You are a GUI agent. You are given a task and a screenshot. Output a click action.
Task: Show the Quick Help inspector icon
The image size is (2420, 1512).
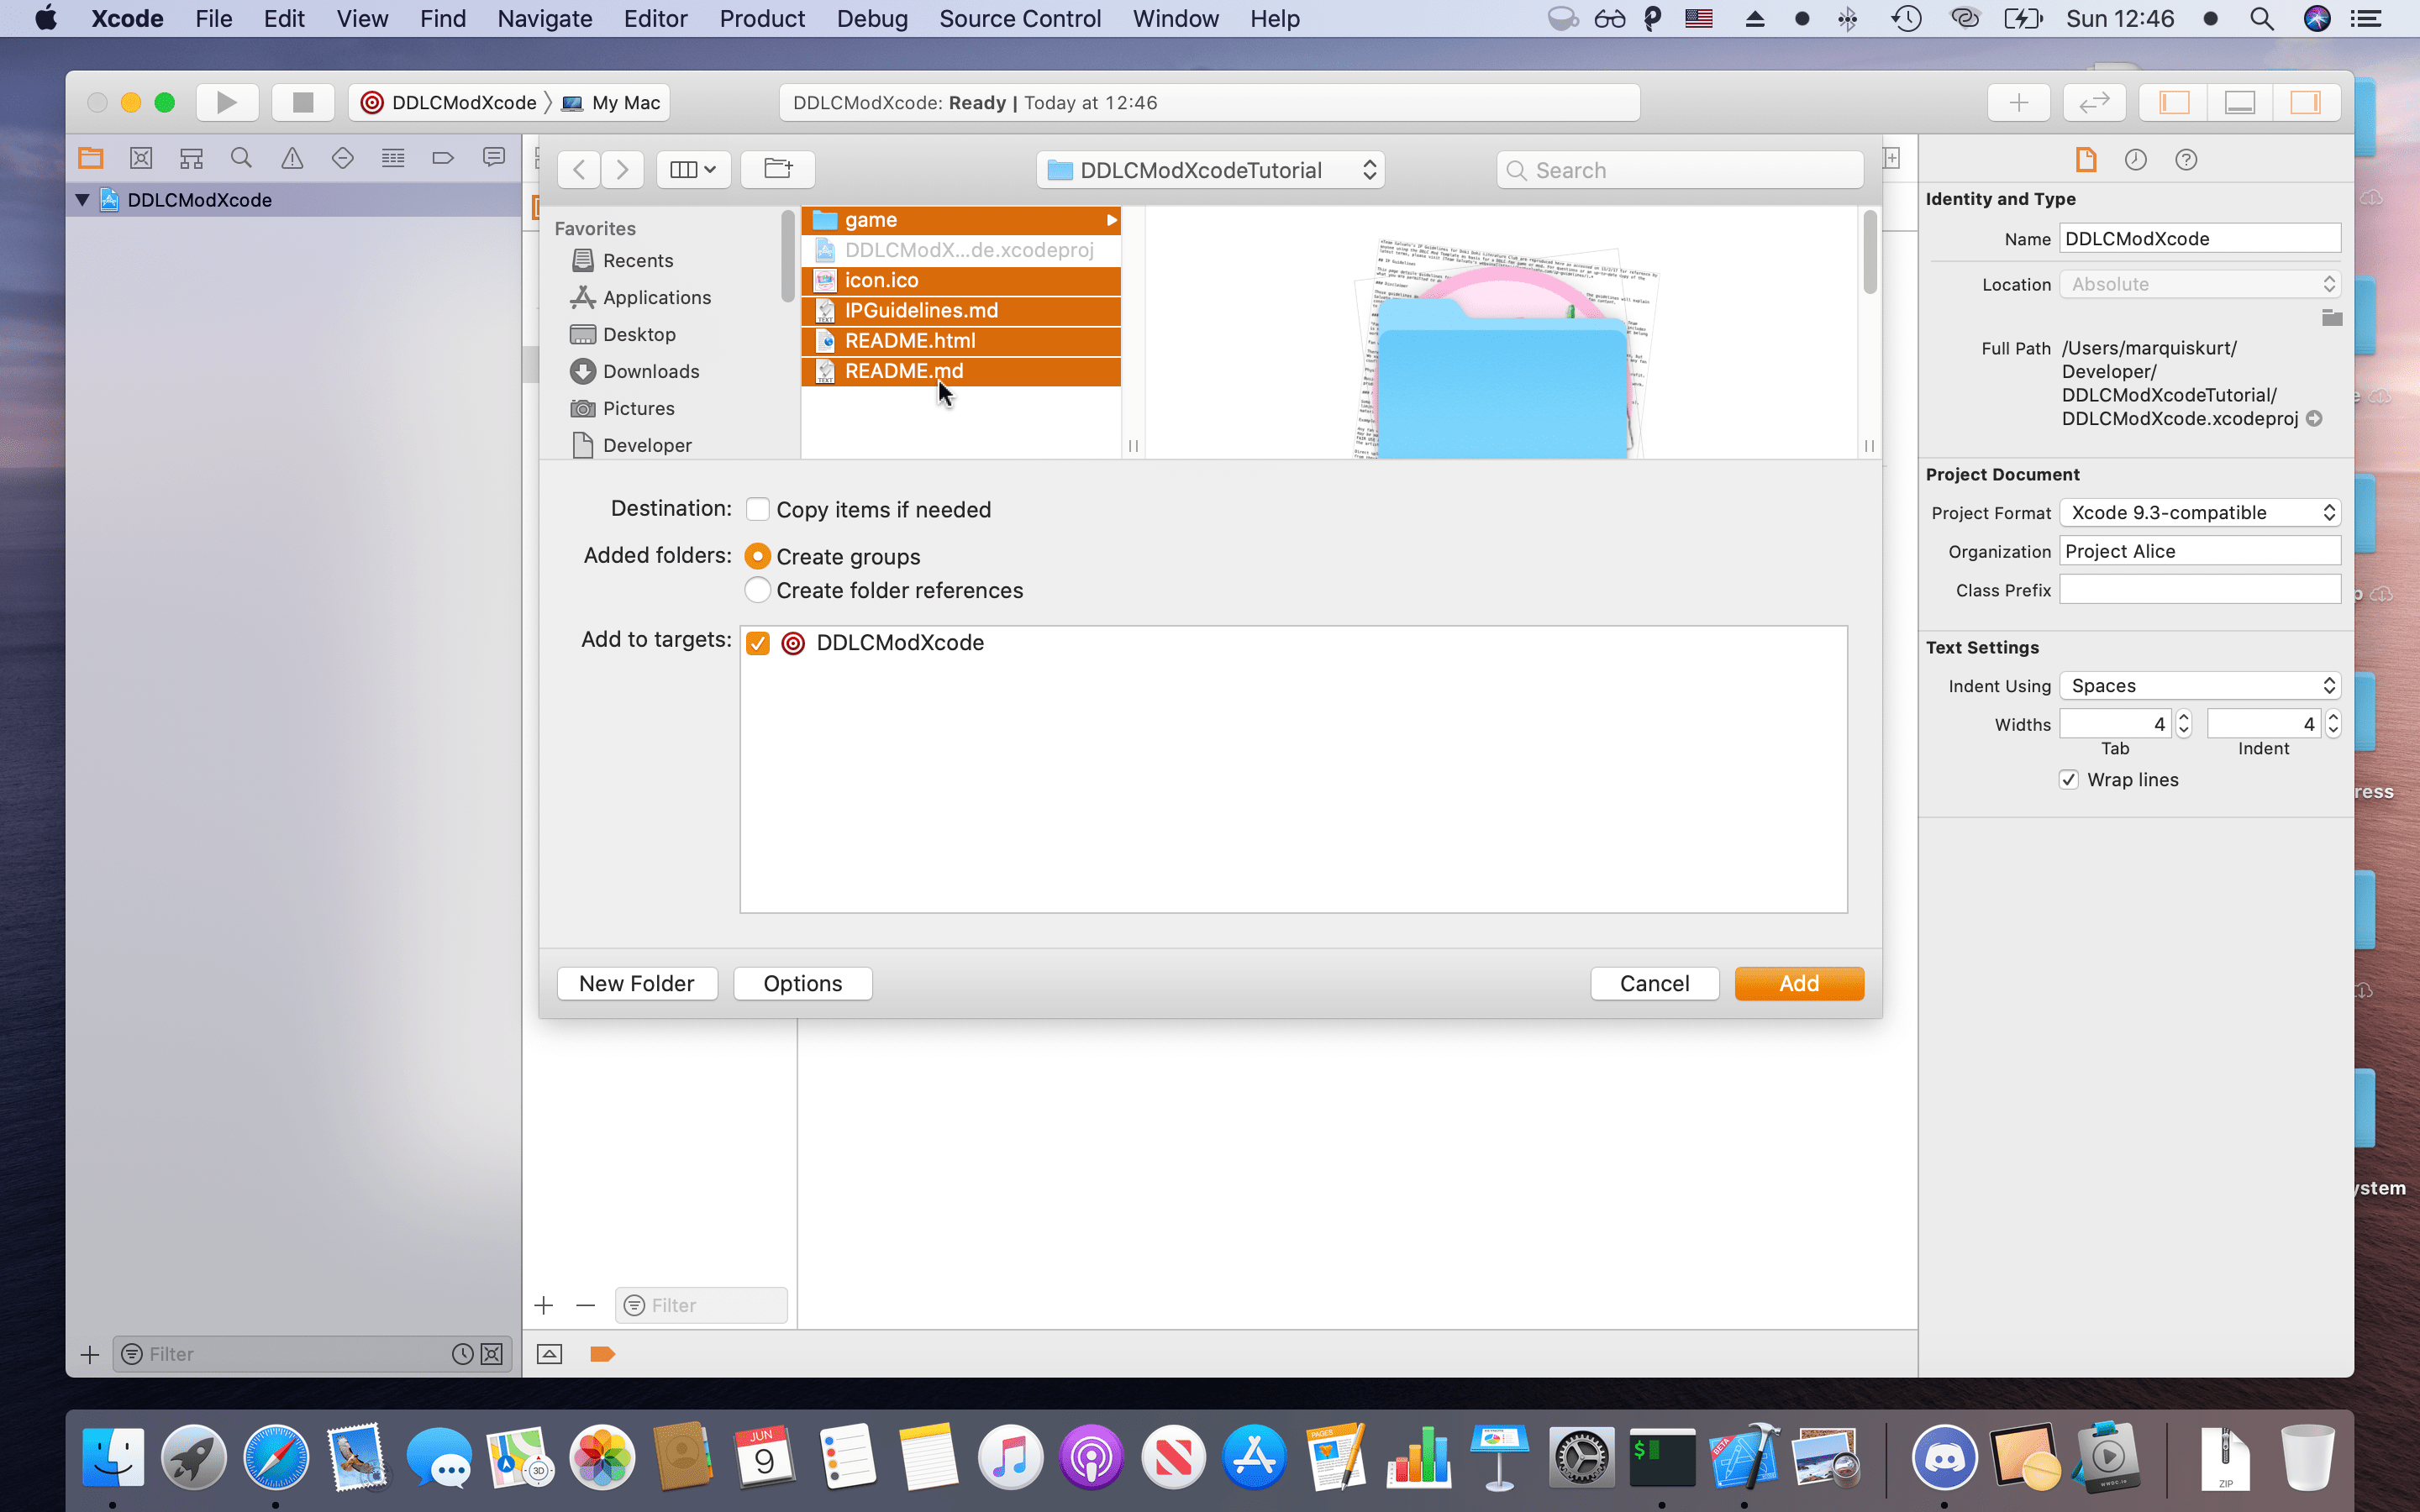coord(2186,160)
